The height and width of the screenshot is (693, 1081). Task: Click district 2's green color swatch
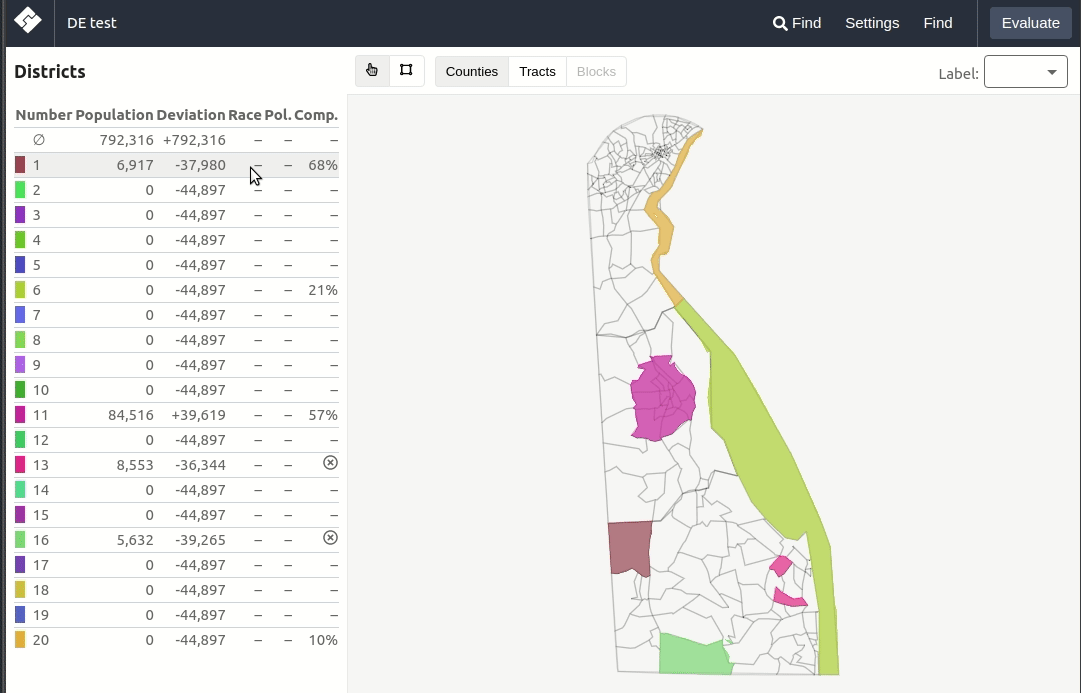click(19, 189)
